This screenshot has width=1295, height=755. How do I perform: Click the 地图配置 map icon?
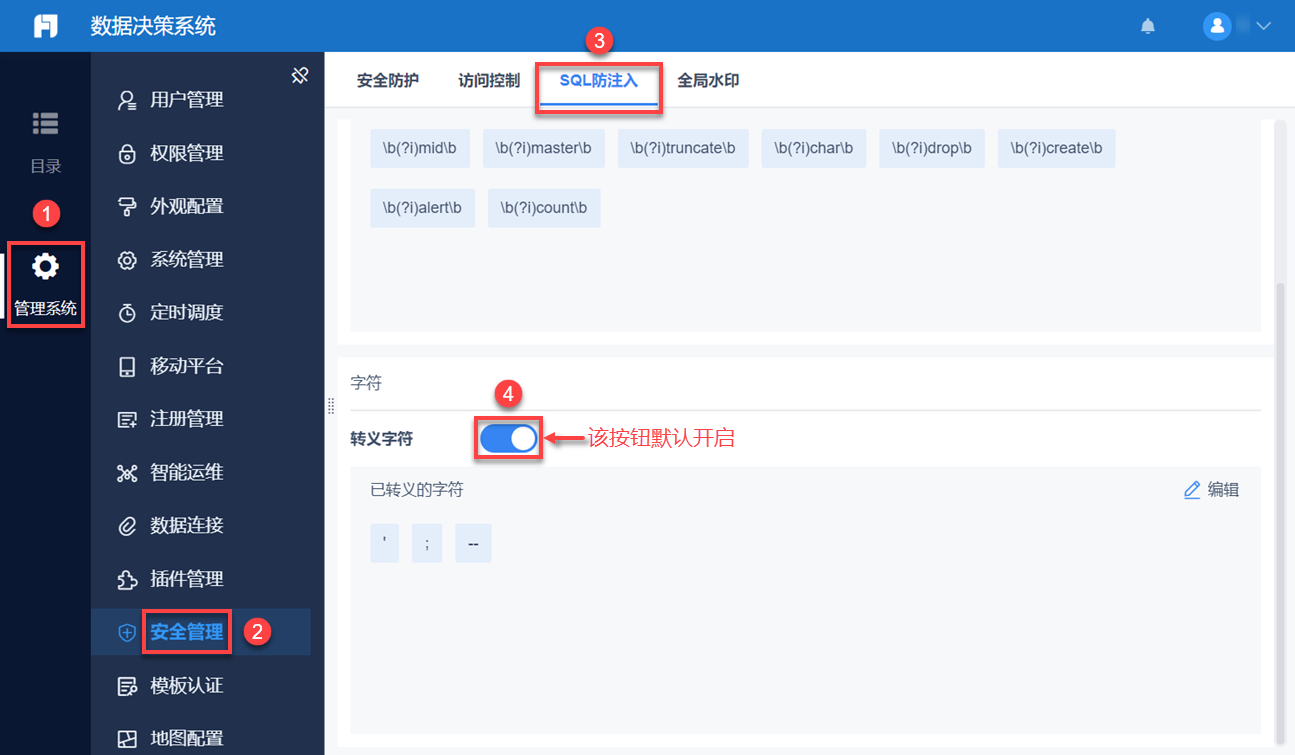127,739
